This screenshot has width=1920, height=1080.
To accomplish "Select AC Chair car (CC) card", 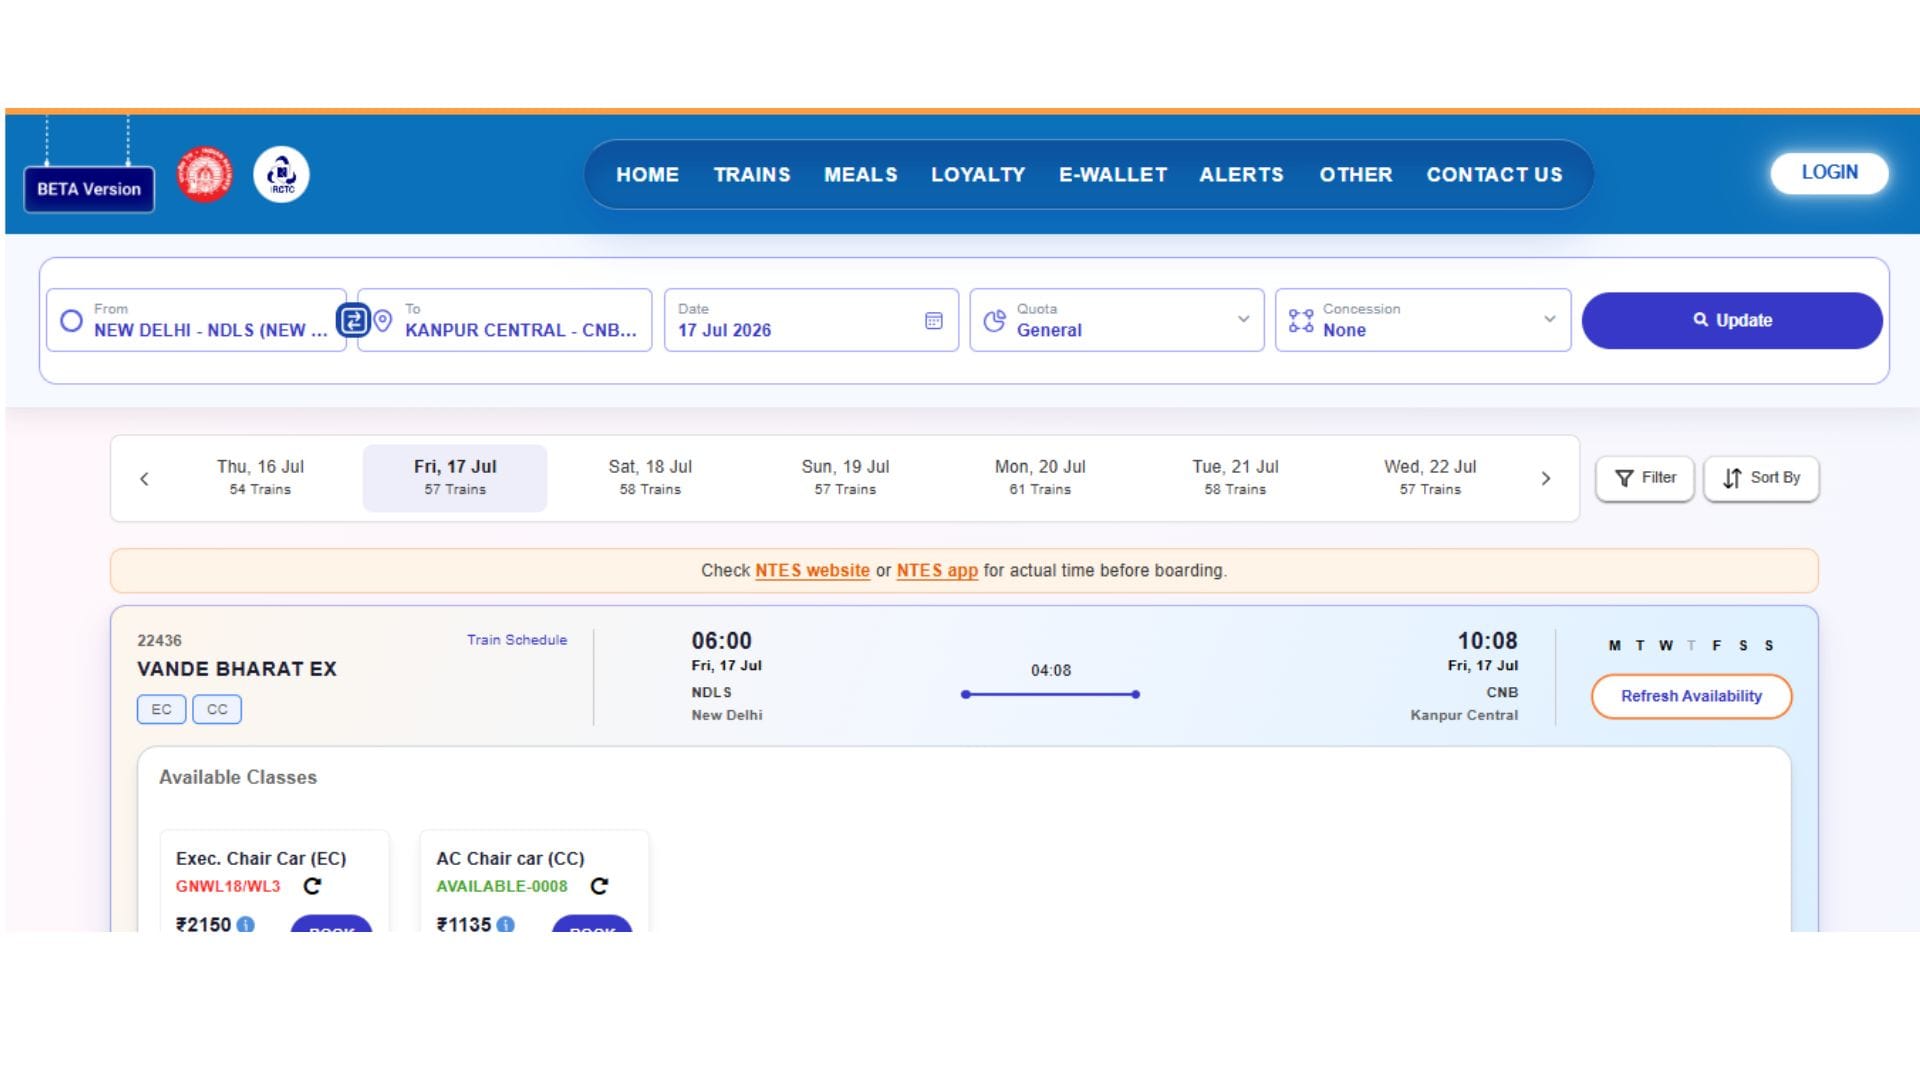I will [534, 881].
